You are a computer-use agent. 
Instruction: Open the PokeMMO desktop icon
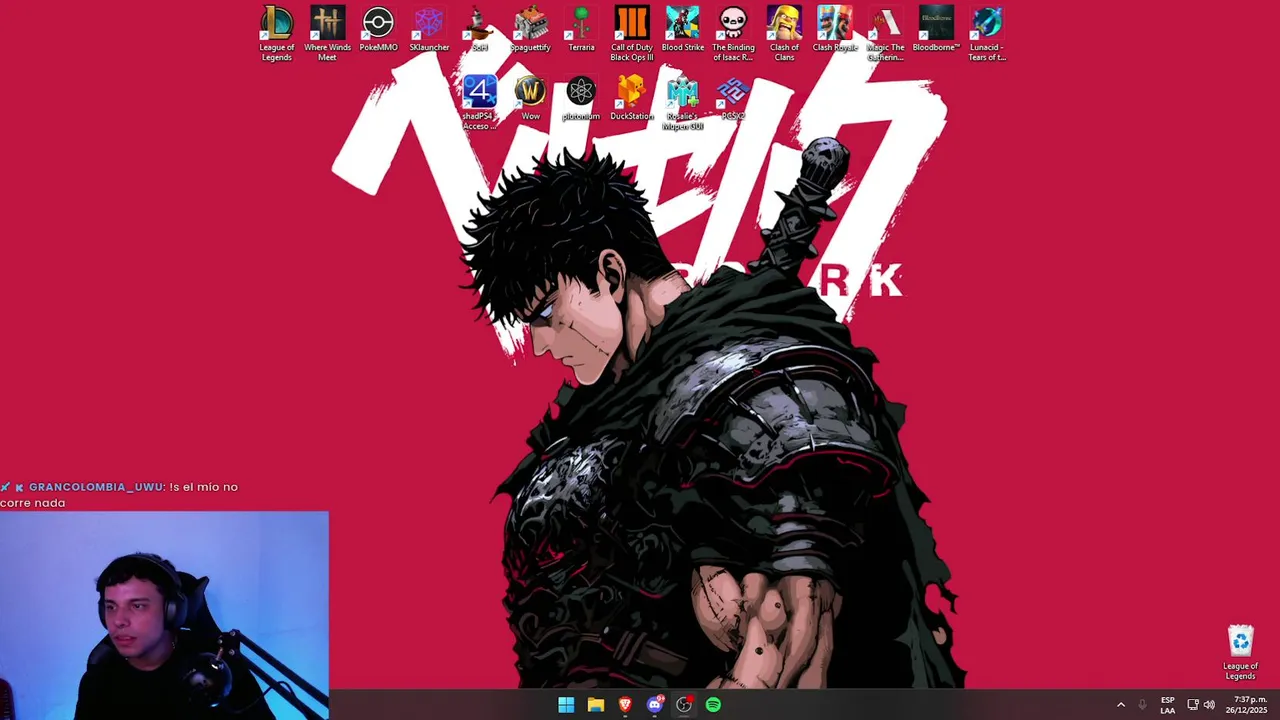(378, 29)
